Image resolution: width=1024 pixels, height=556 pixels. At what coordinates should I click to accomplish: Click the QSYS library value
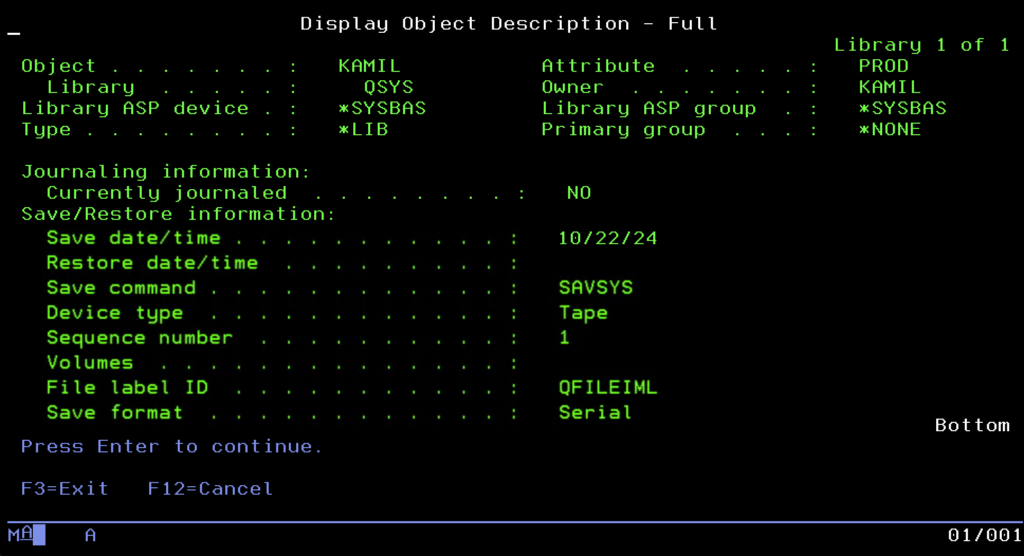point(388,88)
